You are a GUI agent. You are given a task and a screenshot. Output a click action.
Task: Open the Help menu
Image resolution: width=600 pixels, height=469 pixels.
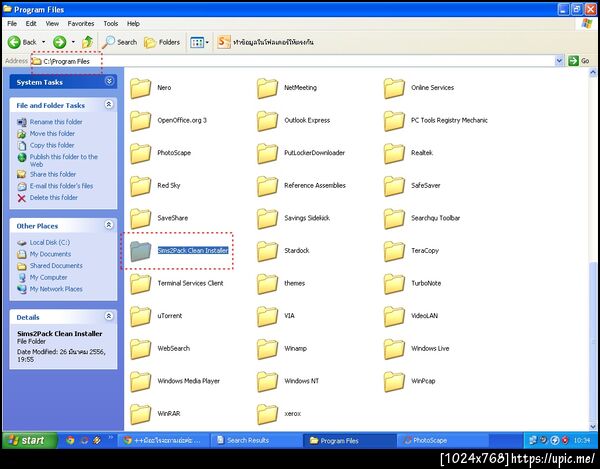point(133,24)
